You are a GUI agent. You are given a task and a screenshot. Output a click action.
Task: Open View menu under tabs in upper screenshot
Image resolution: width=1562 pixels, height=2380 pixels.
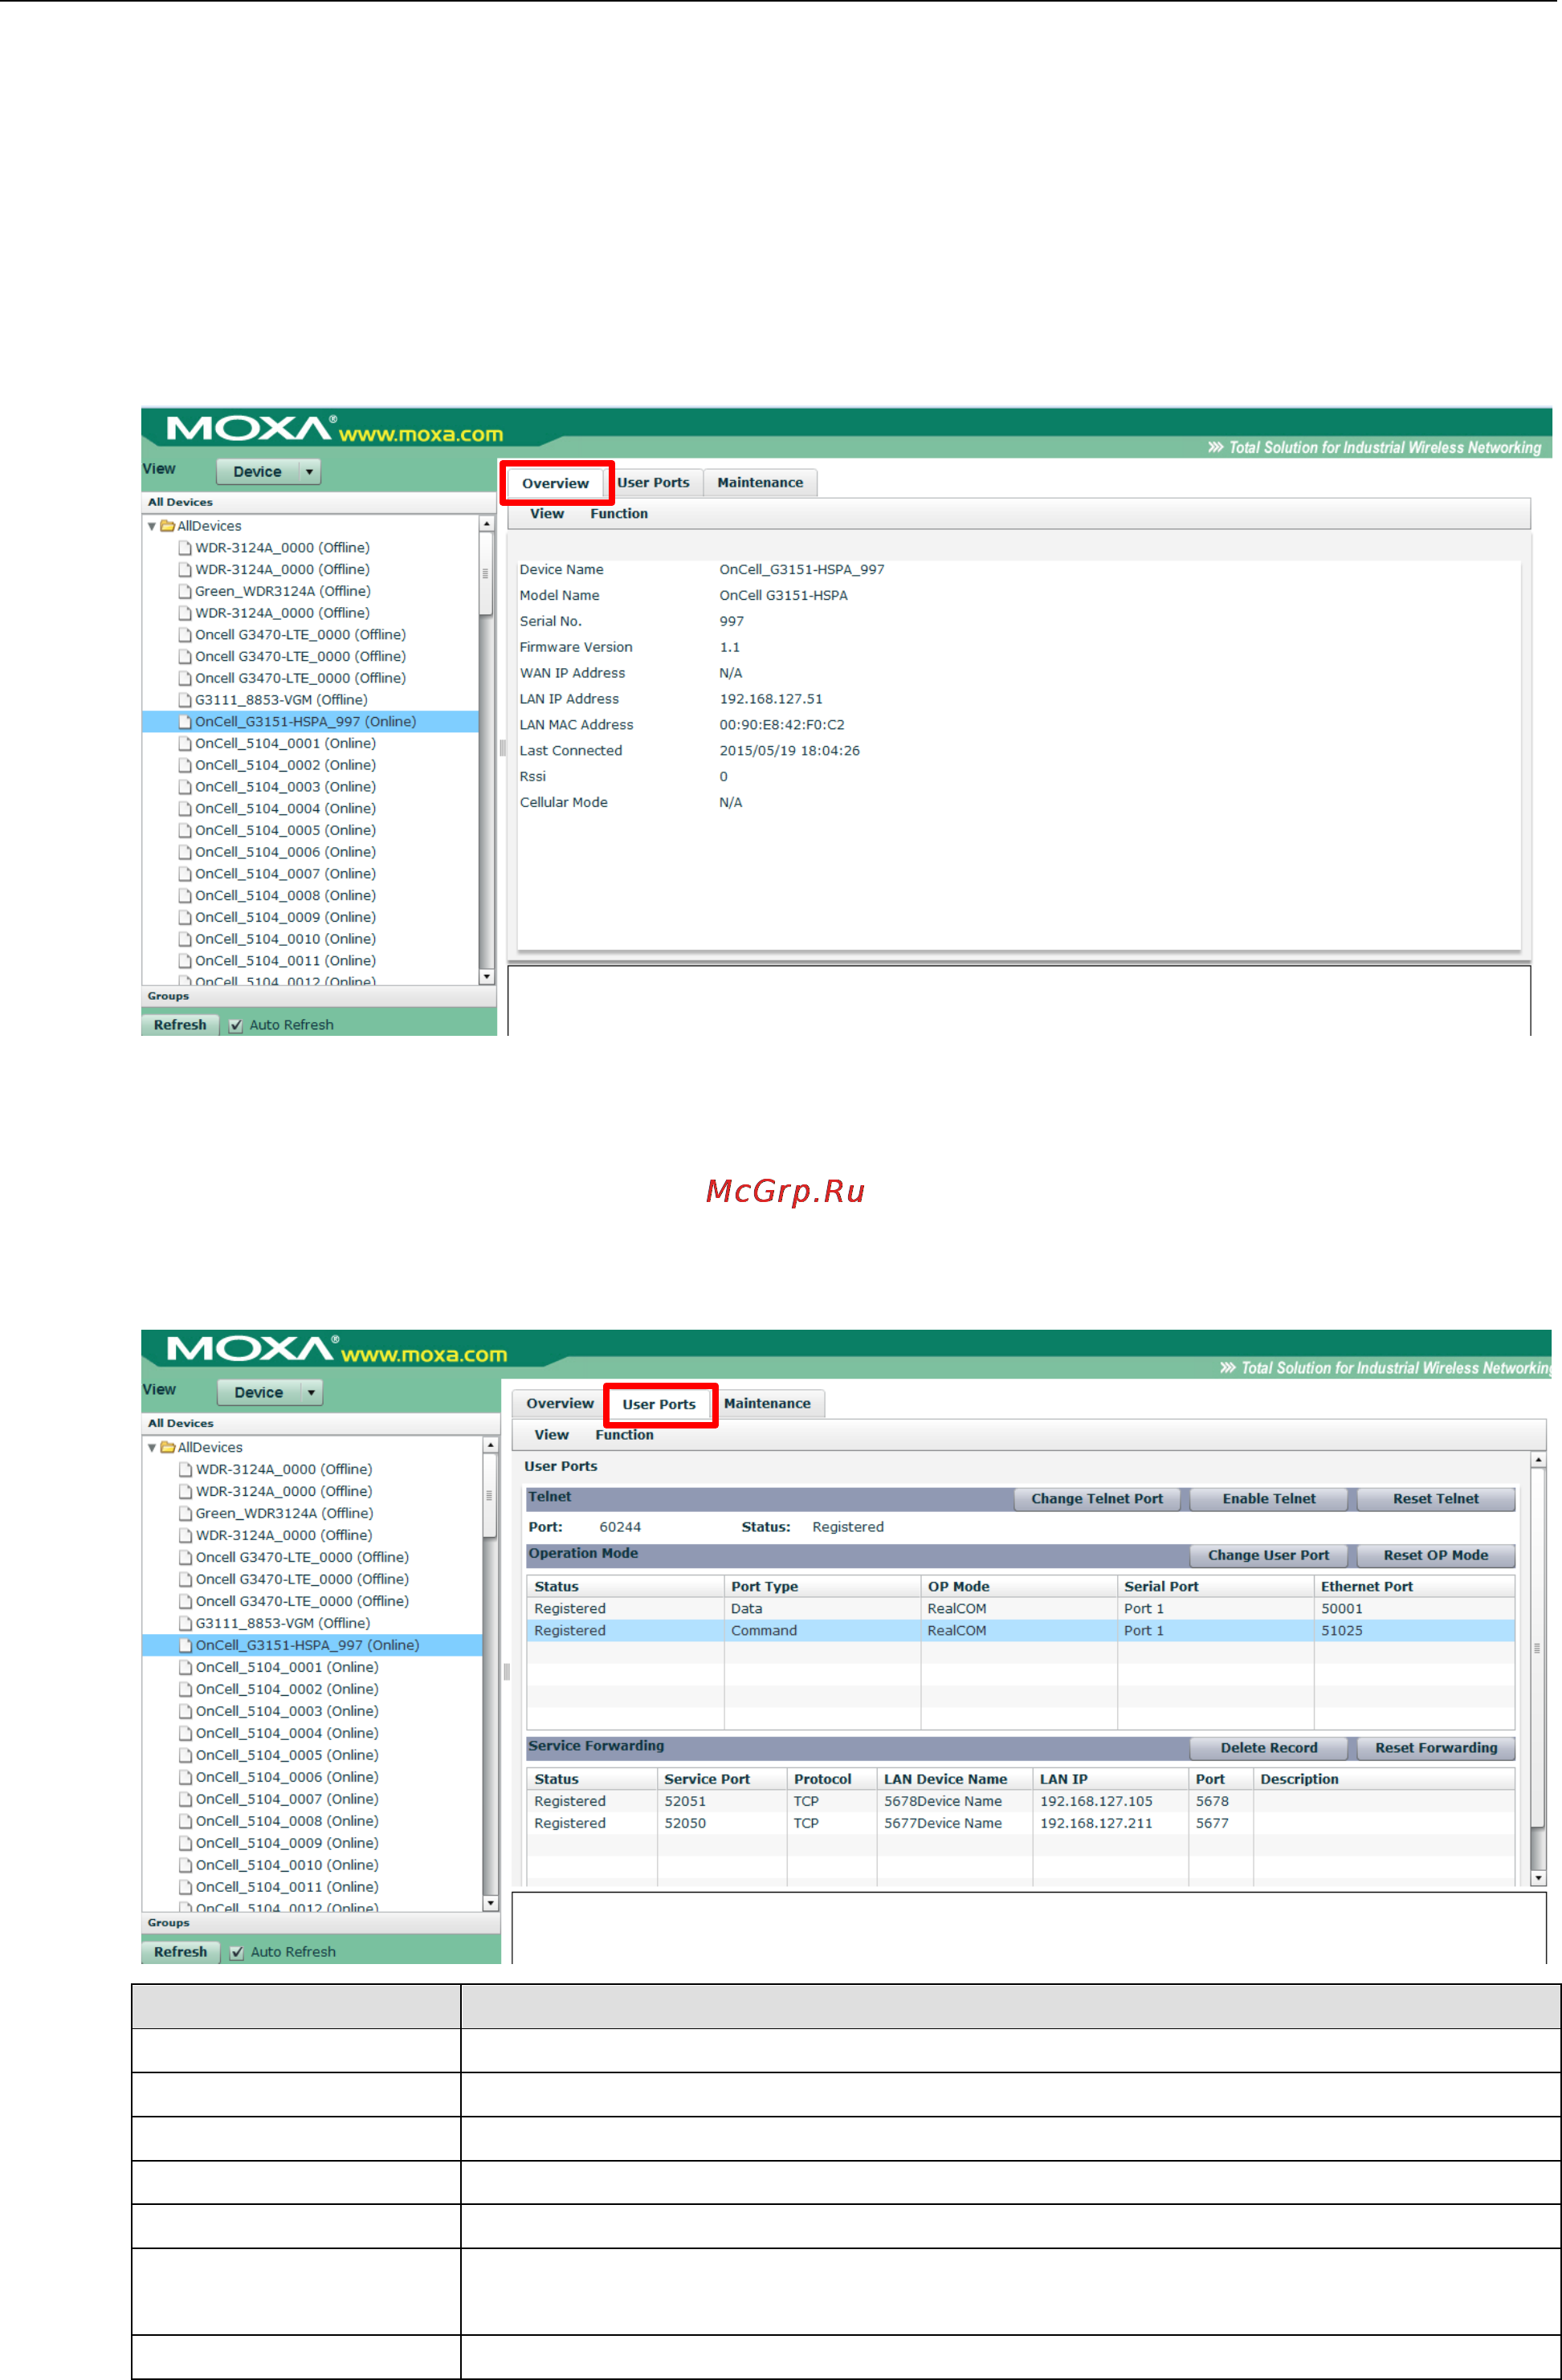click(547, 514)
